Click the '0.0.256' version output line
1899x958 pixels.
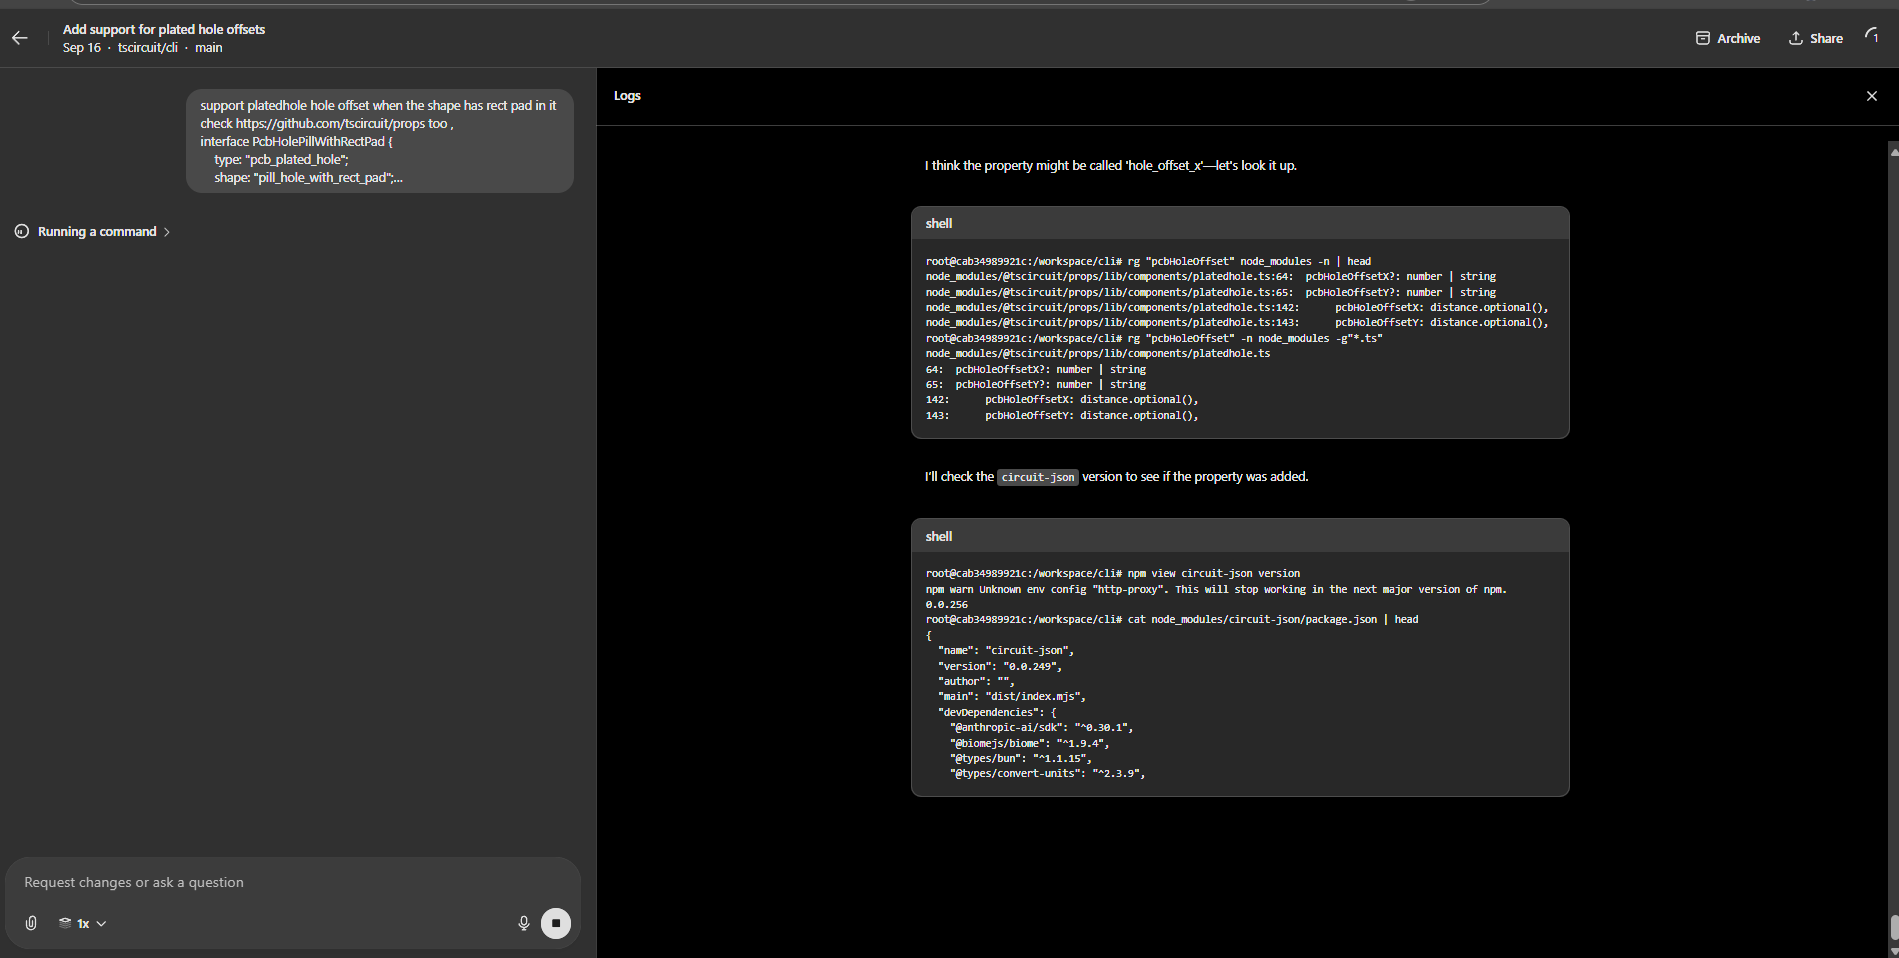[x=947, y=604]
